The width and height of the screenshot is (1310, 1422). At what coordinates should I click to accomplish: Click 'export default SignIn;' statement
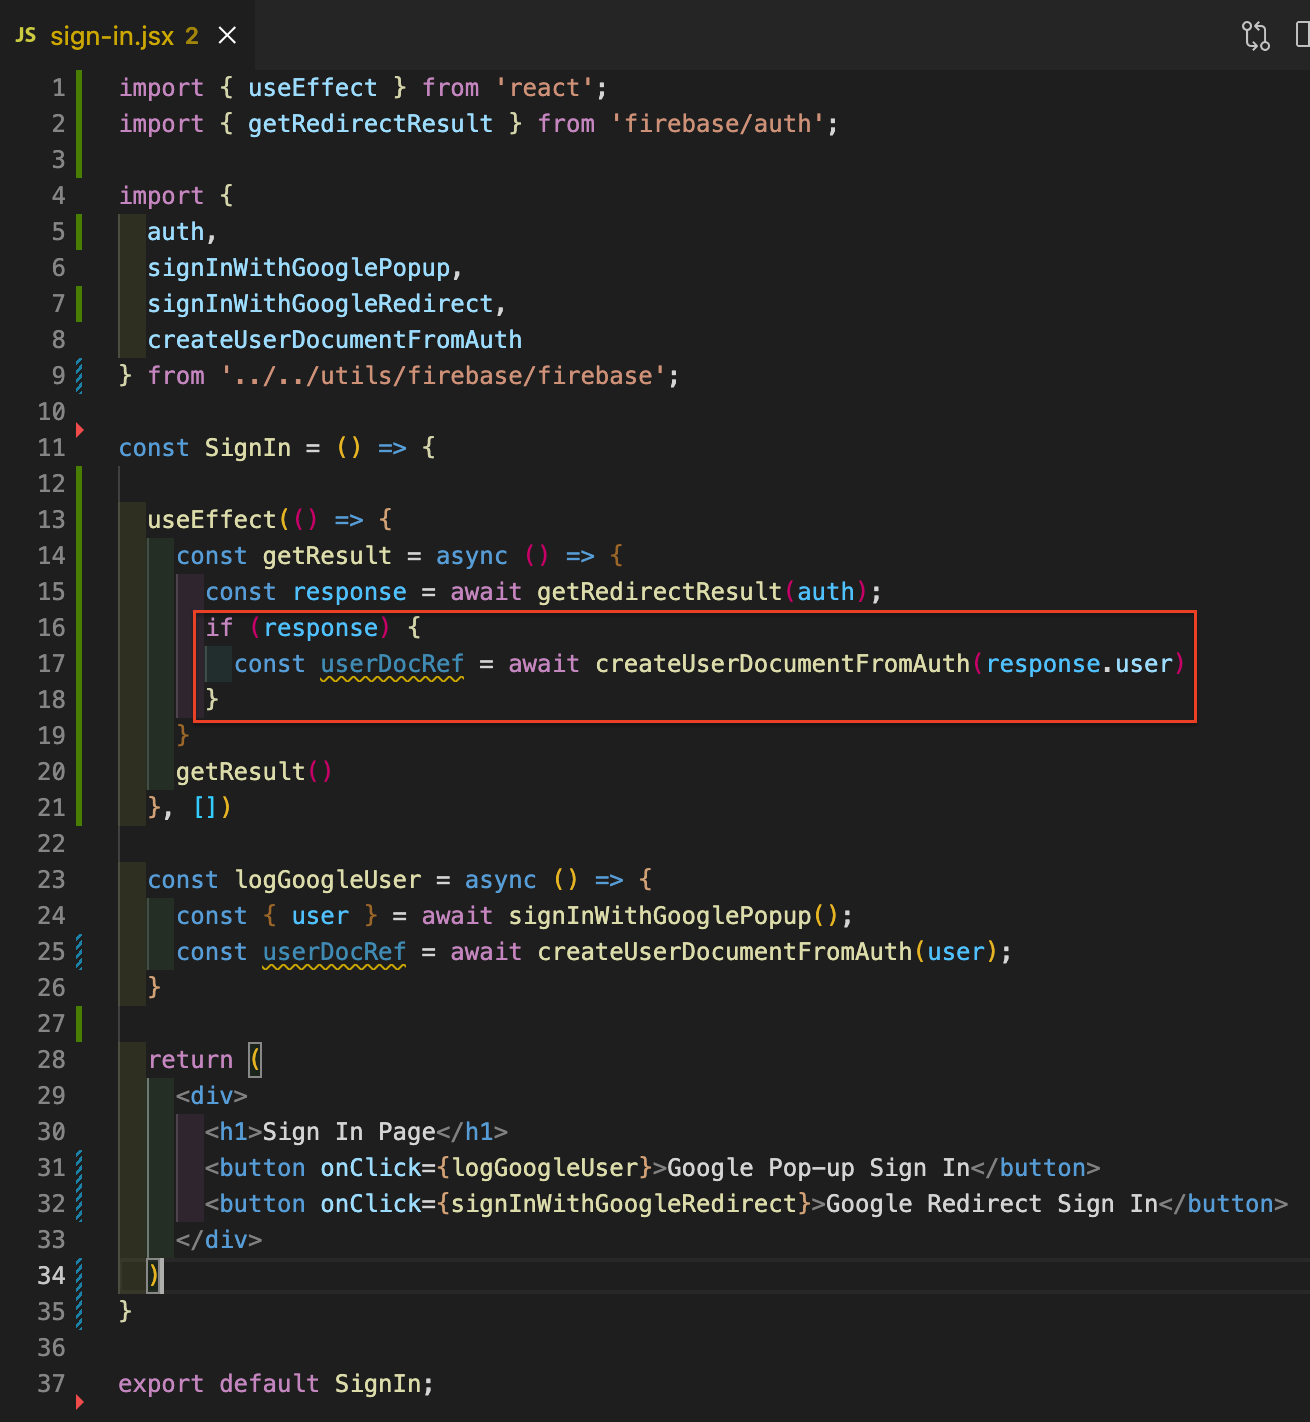276,1384
